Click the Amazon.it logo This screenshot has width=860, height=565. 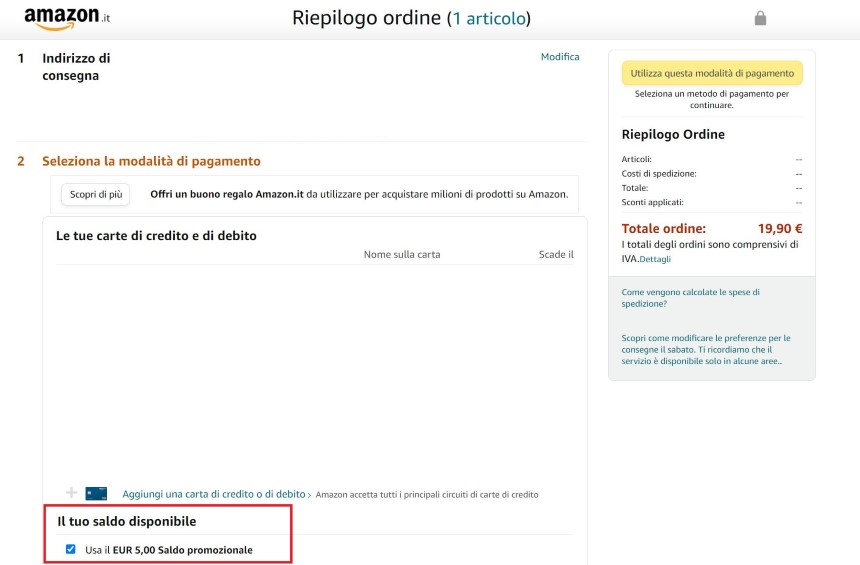(67, 18)
